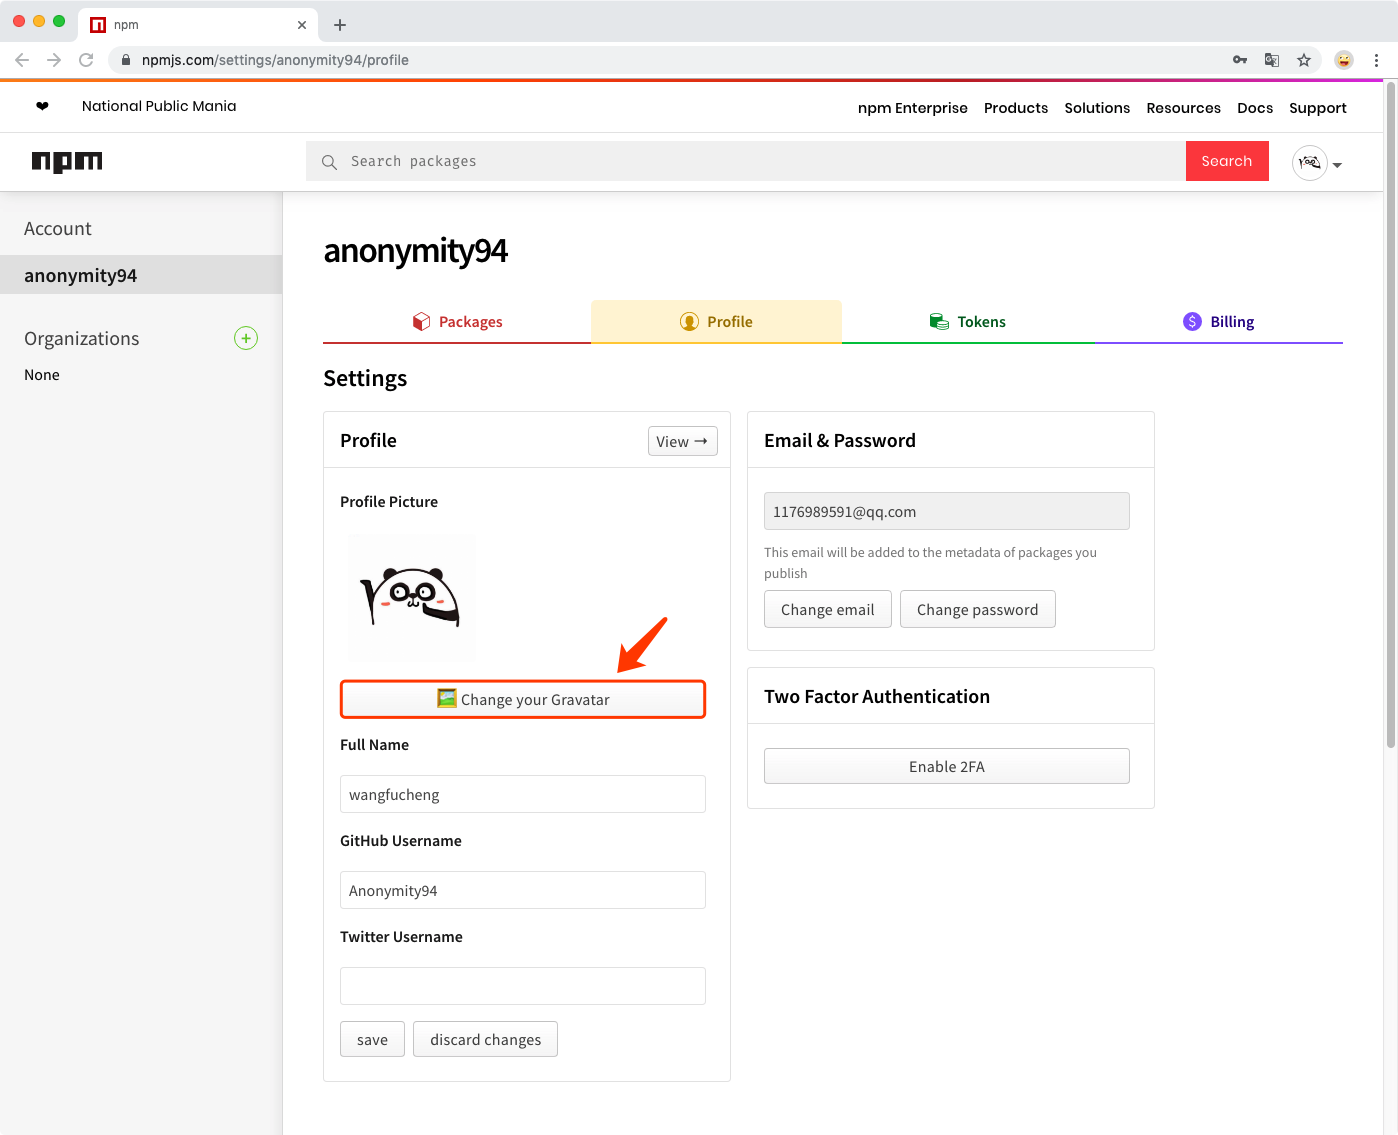Add a new organization with plus icon
This screenshot has width=1398, height=1135.
tap(246, 338)
